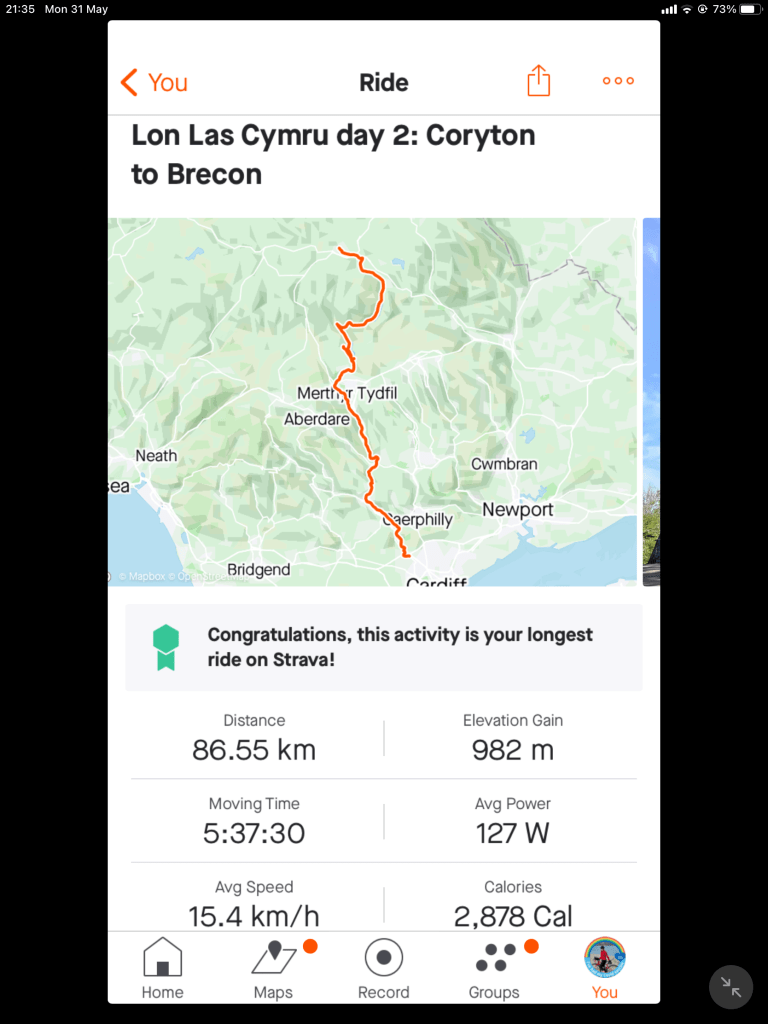
Task: Open the ride route map
Action: point(372,401)
